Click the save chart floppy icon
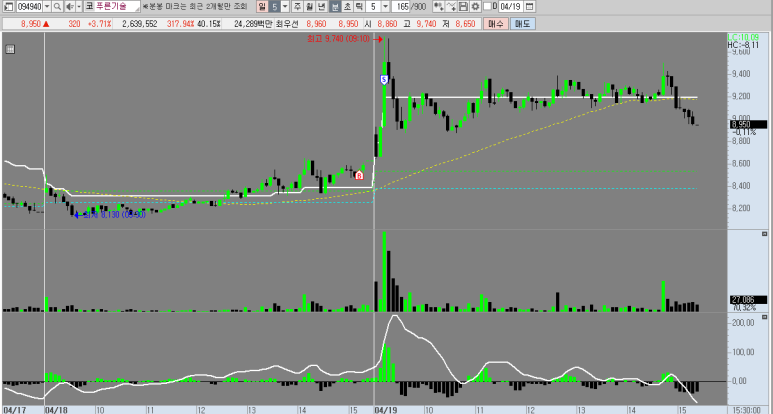773x414 pixels. tap(463, 6)
